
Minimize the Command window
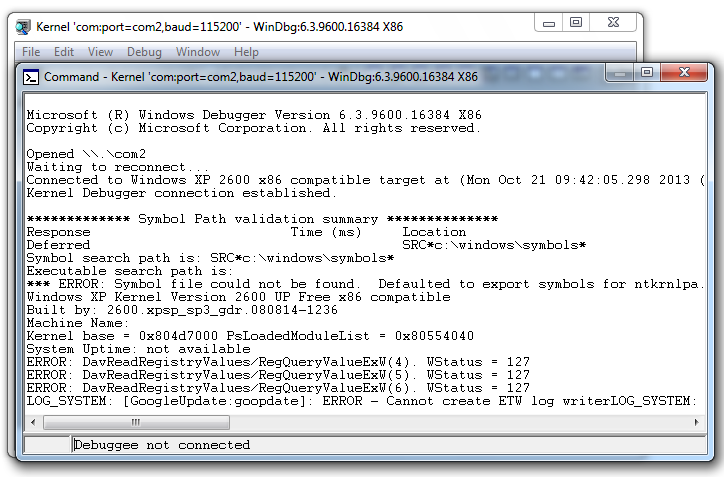click(620, 73)
